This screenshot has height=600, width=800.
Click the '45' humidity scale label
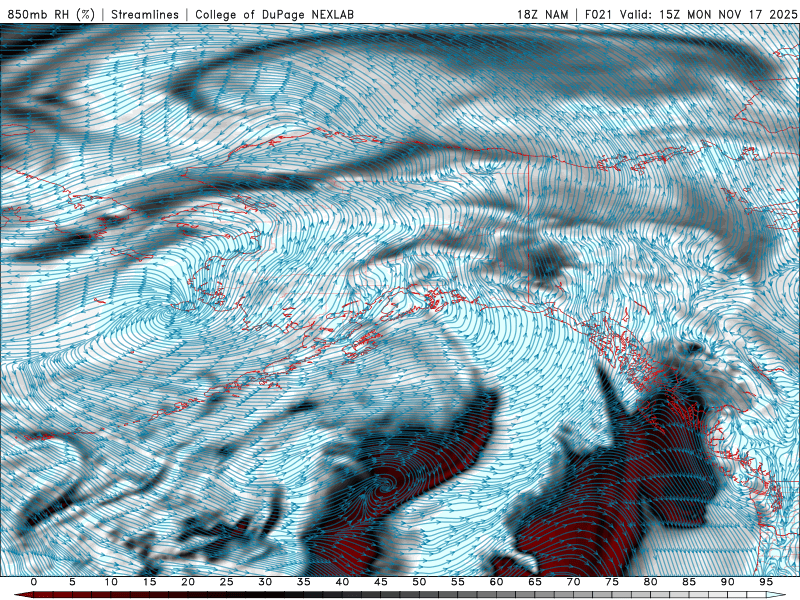pos(381,582)
